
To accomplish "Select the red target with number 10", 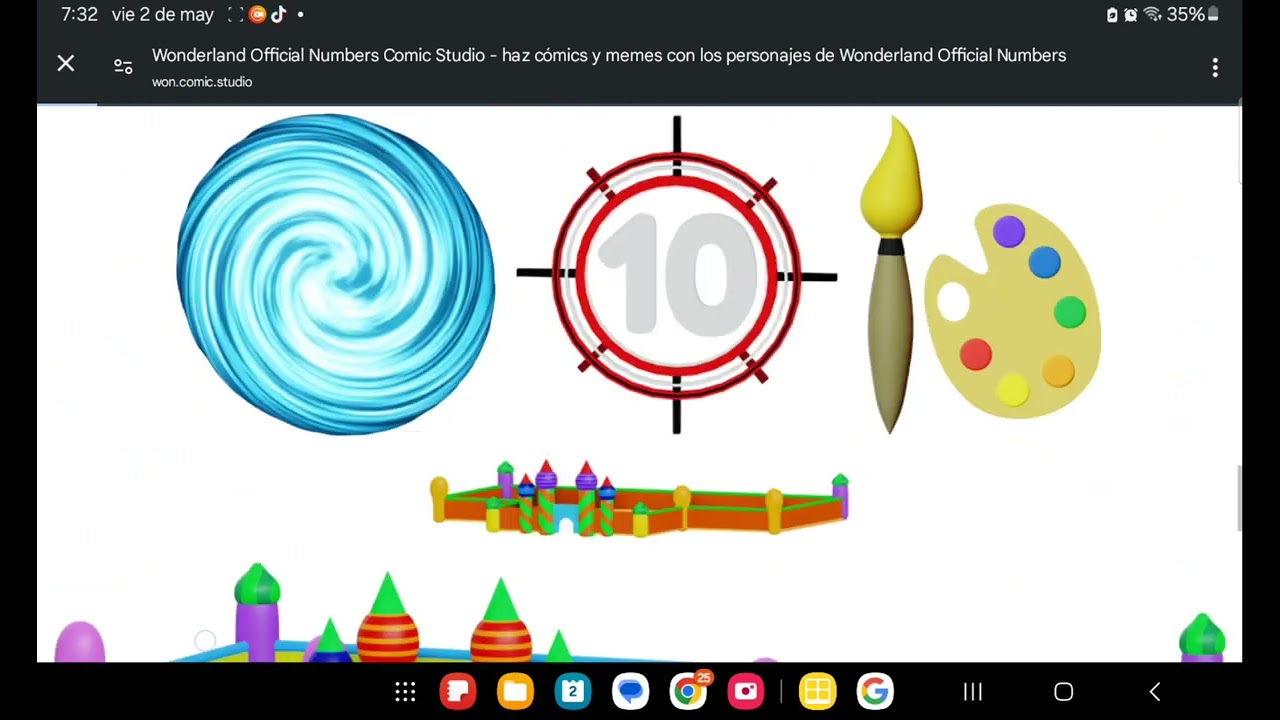I will pyautogui.click(x=677, y=275).
